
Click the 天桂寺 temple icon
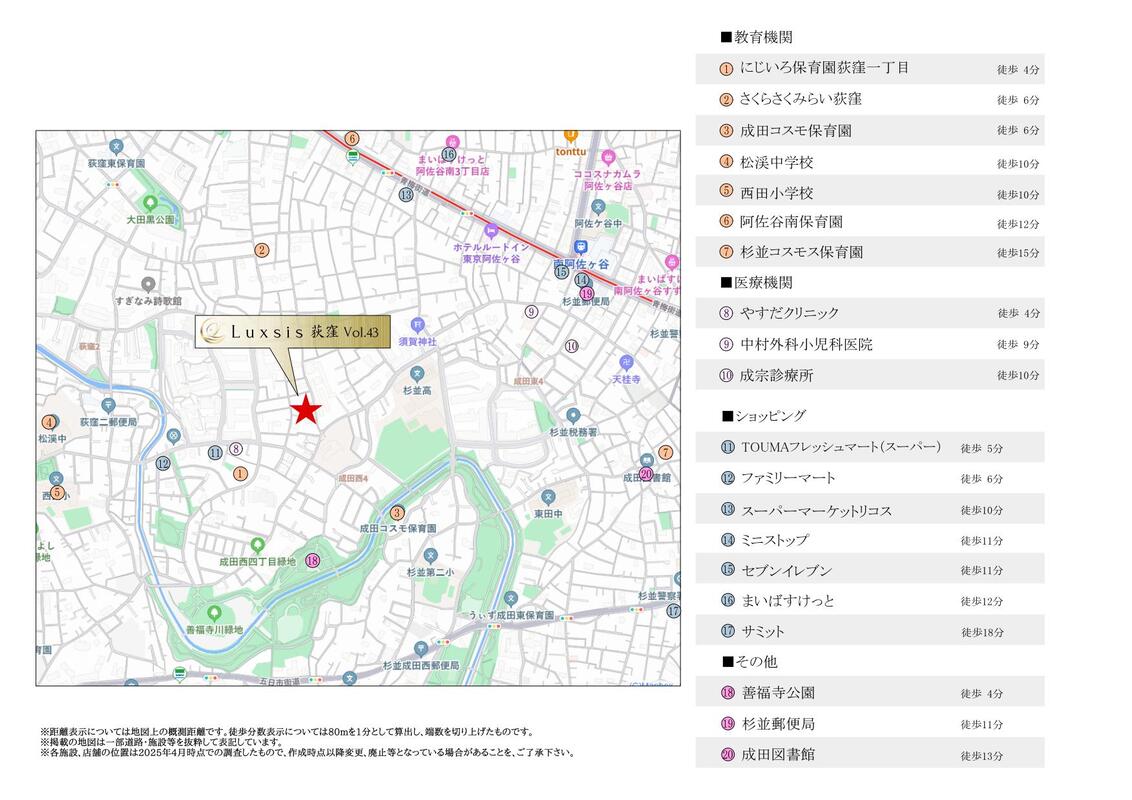[x=625, y=362]
